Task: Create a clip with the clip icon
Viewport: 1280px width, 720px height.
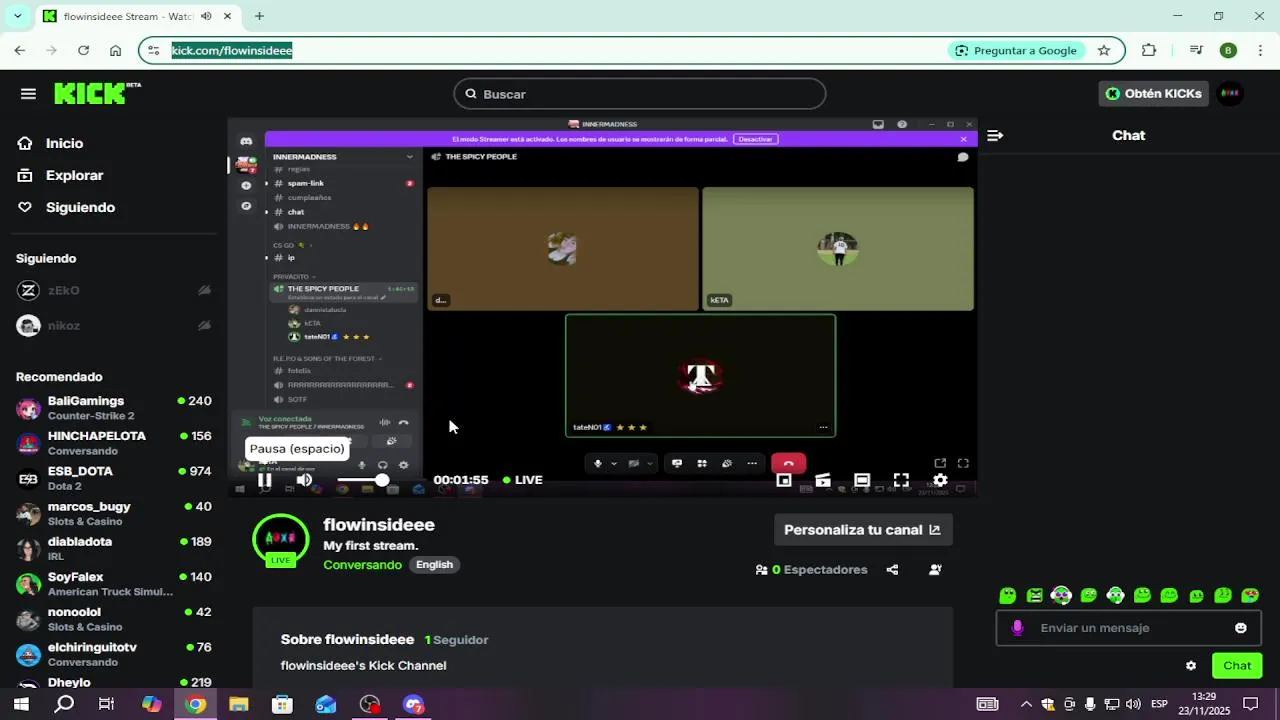Action: (823, 480)
